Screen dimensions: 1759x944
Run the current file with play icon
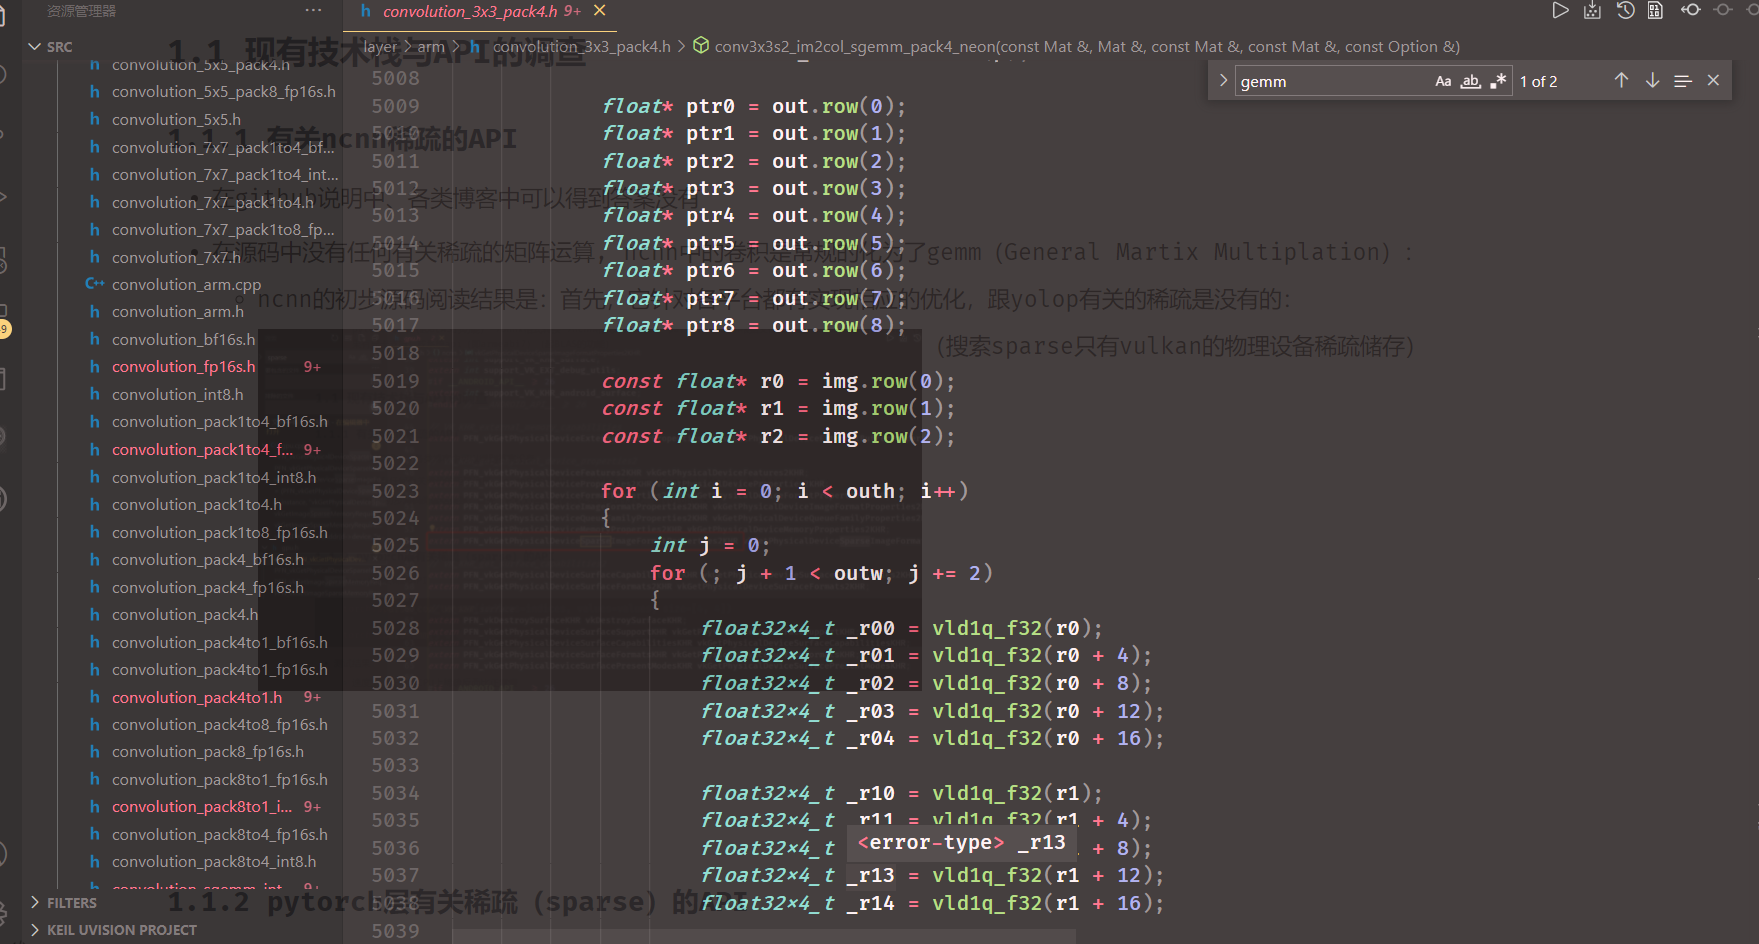tap(1560, 10)
